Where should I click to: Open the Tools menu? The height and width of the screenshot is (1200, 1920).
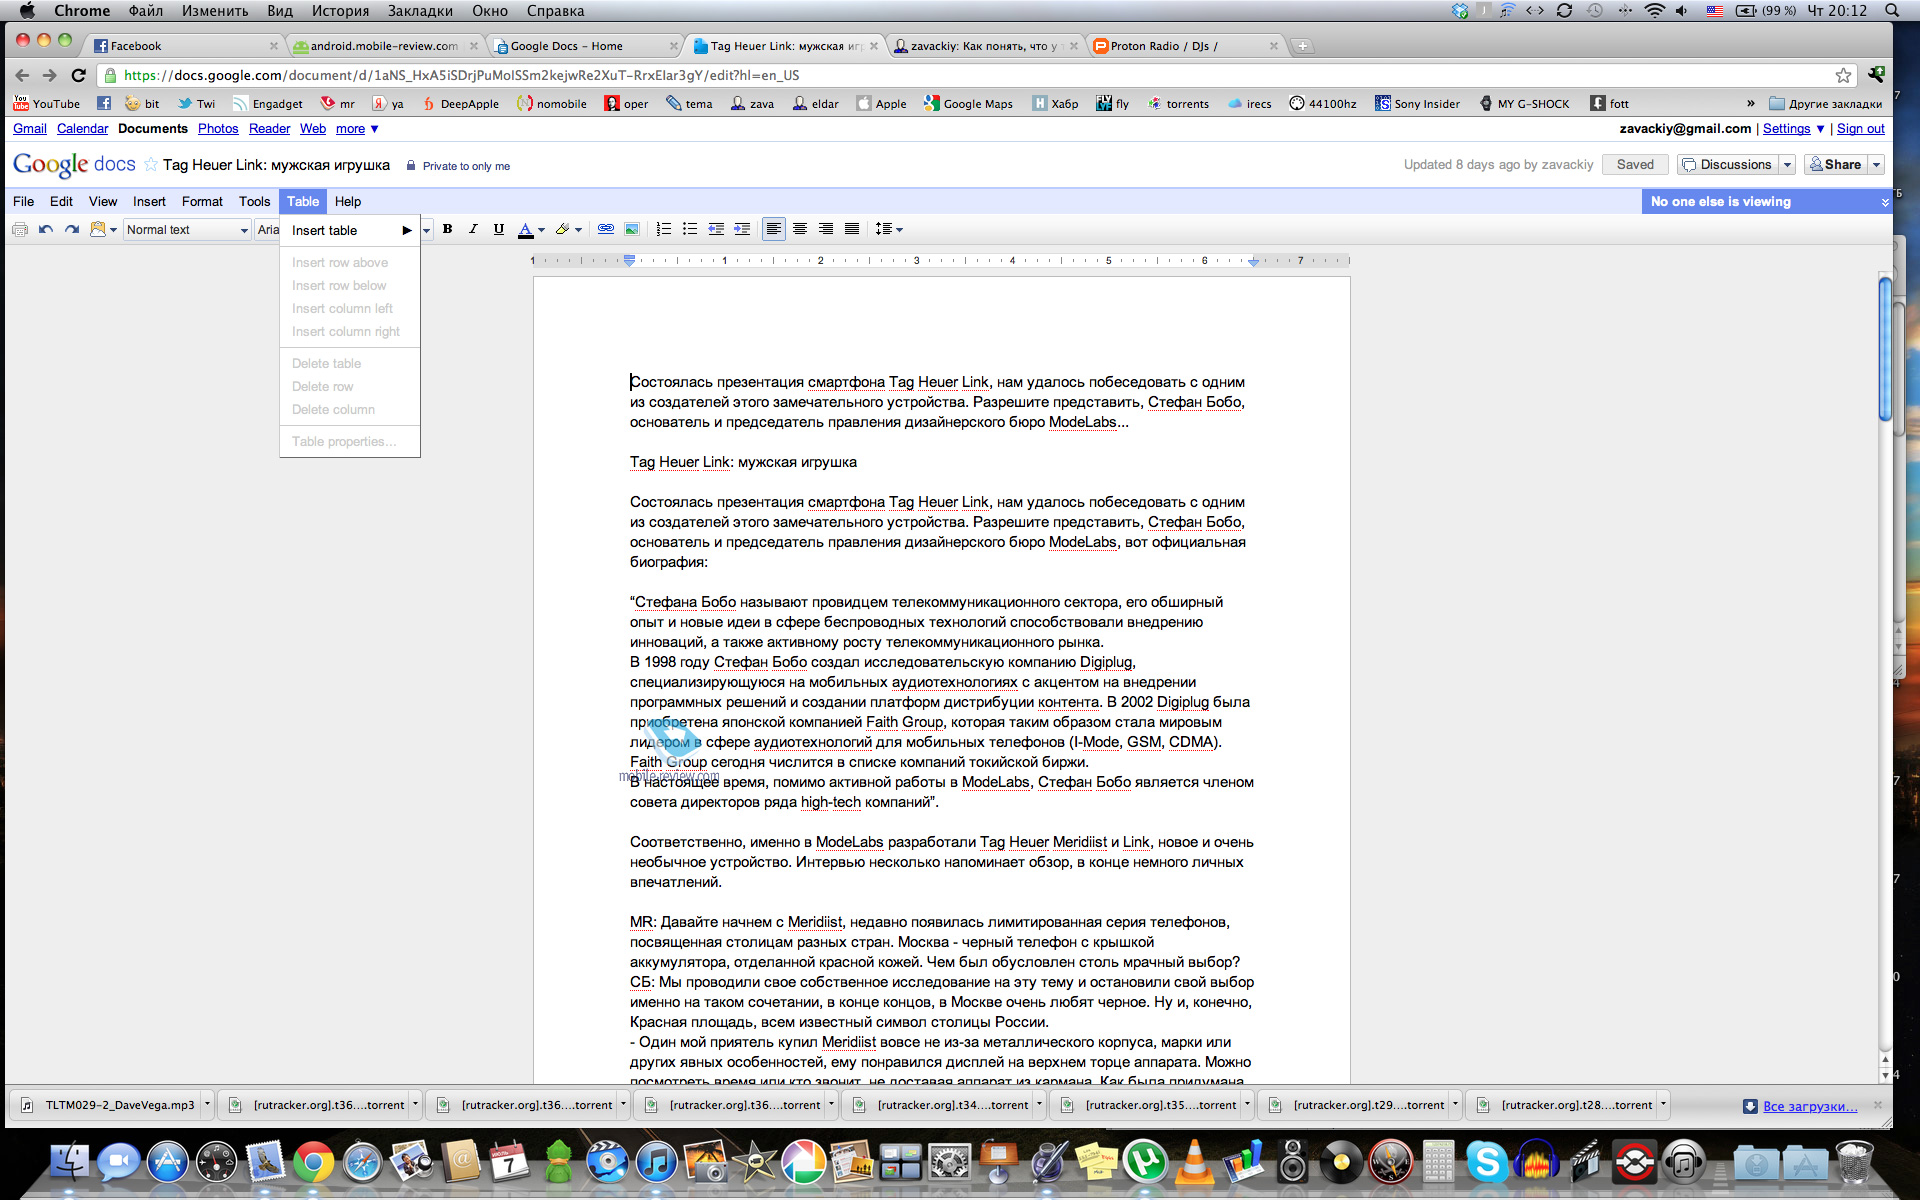254,202
